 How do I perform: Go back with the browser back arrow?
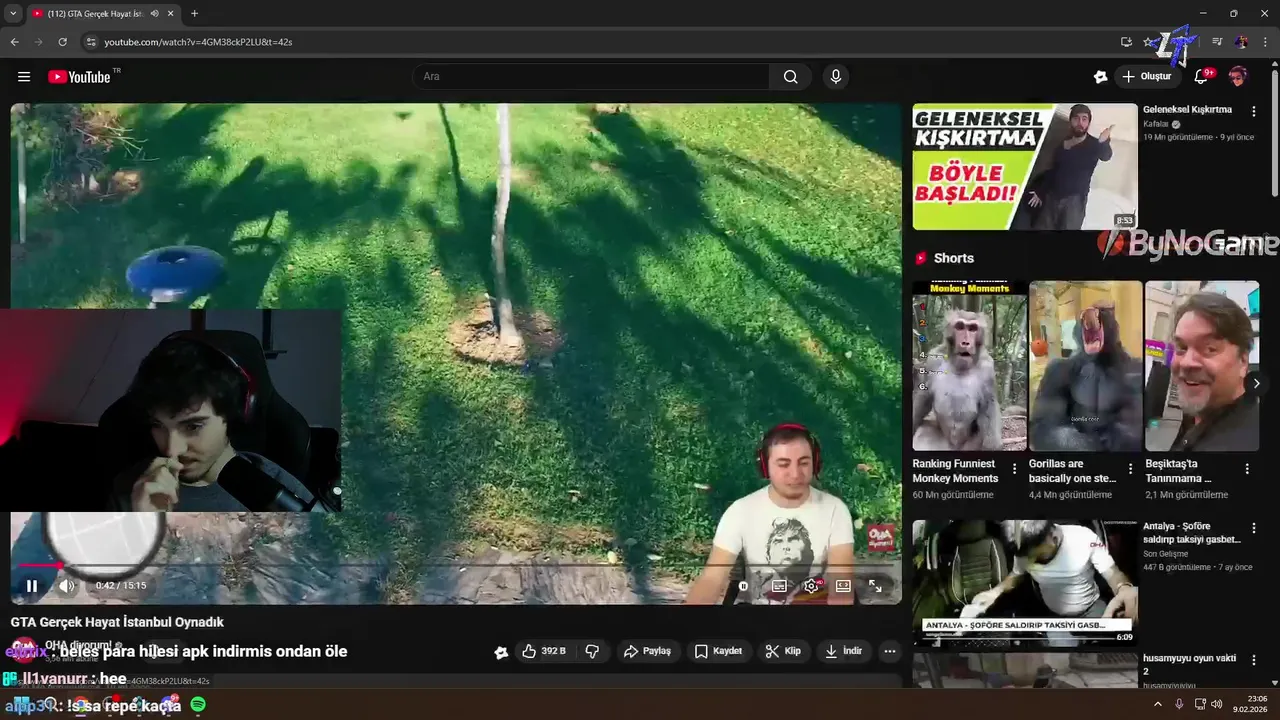[14, 42]
